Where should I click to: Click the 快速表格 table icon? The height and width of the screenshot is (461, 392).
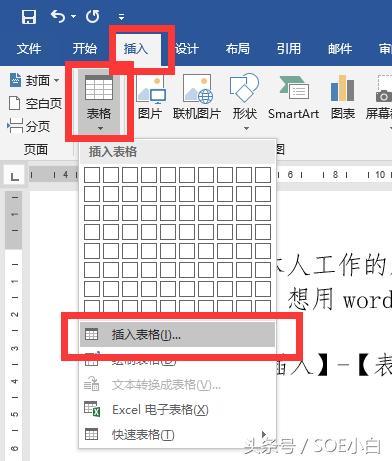click(91, 434)
